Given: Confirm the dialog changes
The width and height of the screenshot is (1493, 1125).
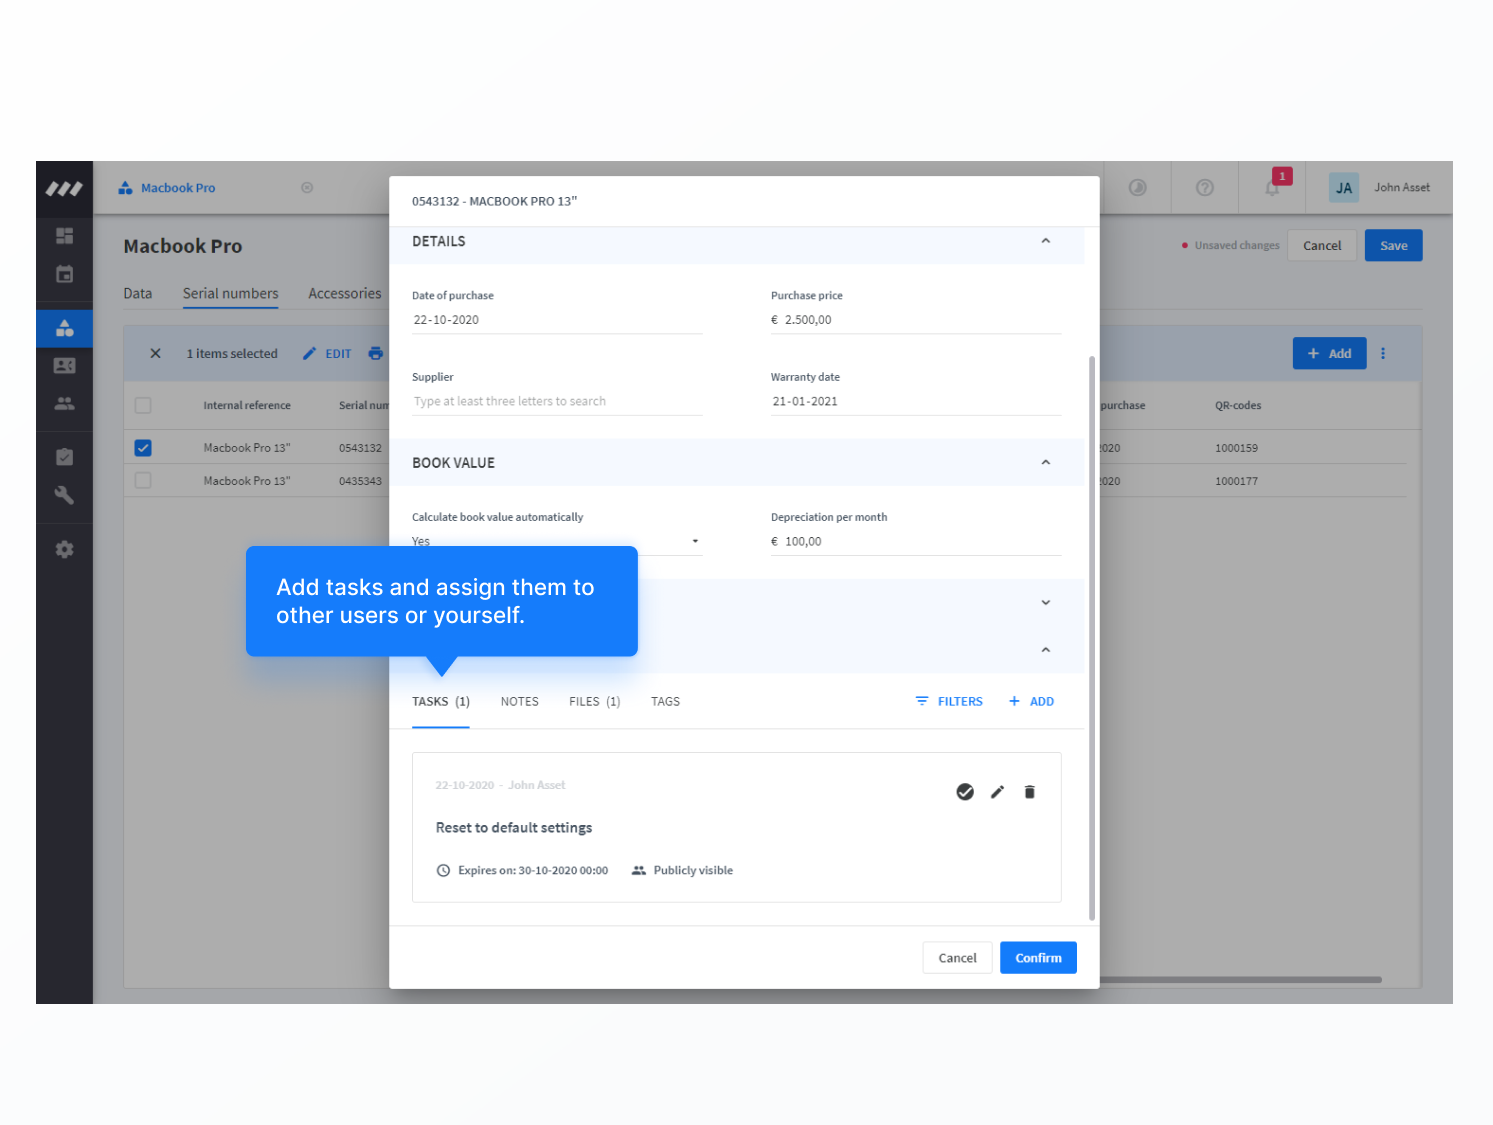Looking at the screenshot, I should point(1038,958).
